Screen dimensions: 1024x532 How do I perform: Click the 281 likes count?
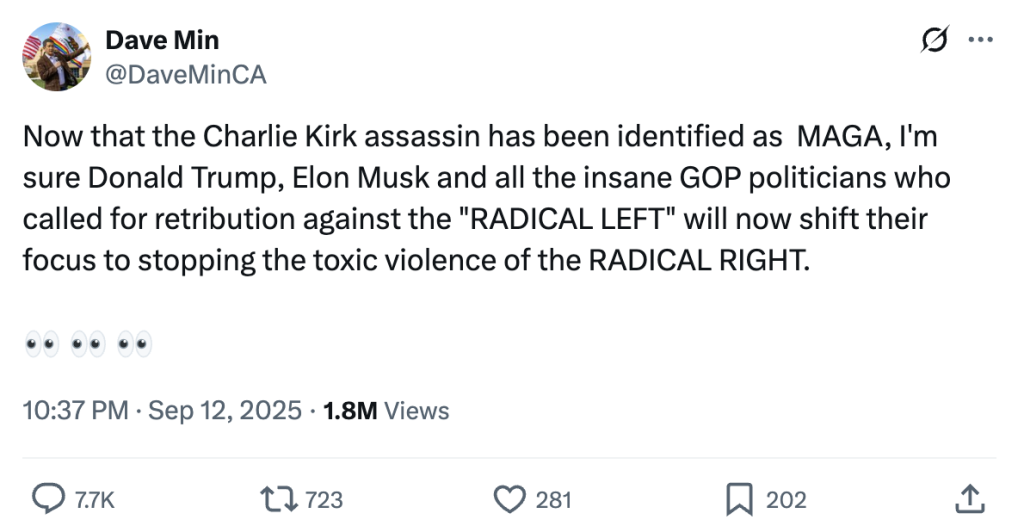point(553,499)
